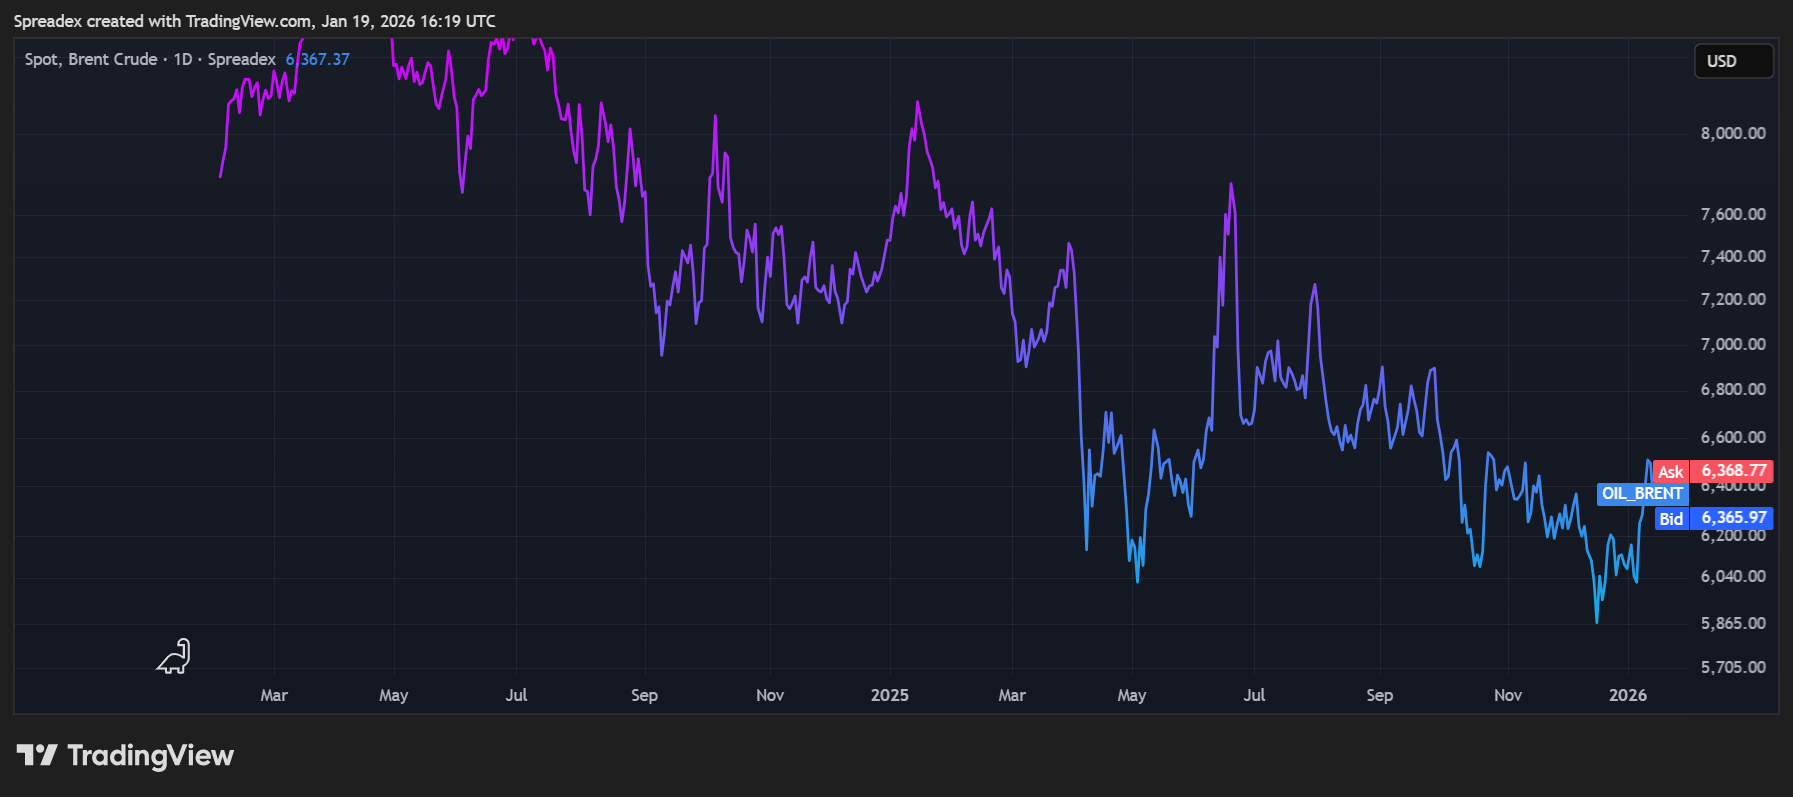Select the OIL_BRENT series label
The image size is (1793, 797).
click(1642, 494)
